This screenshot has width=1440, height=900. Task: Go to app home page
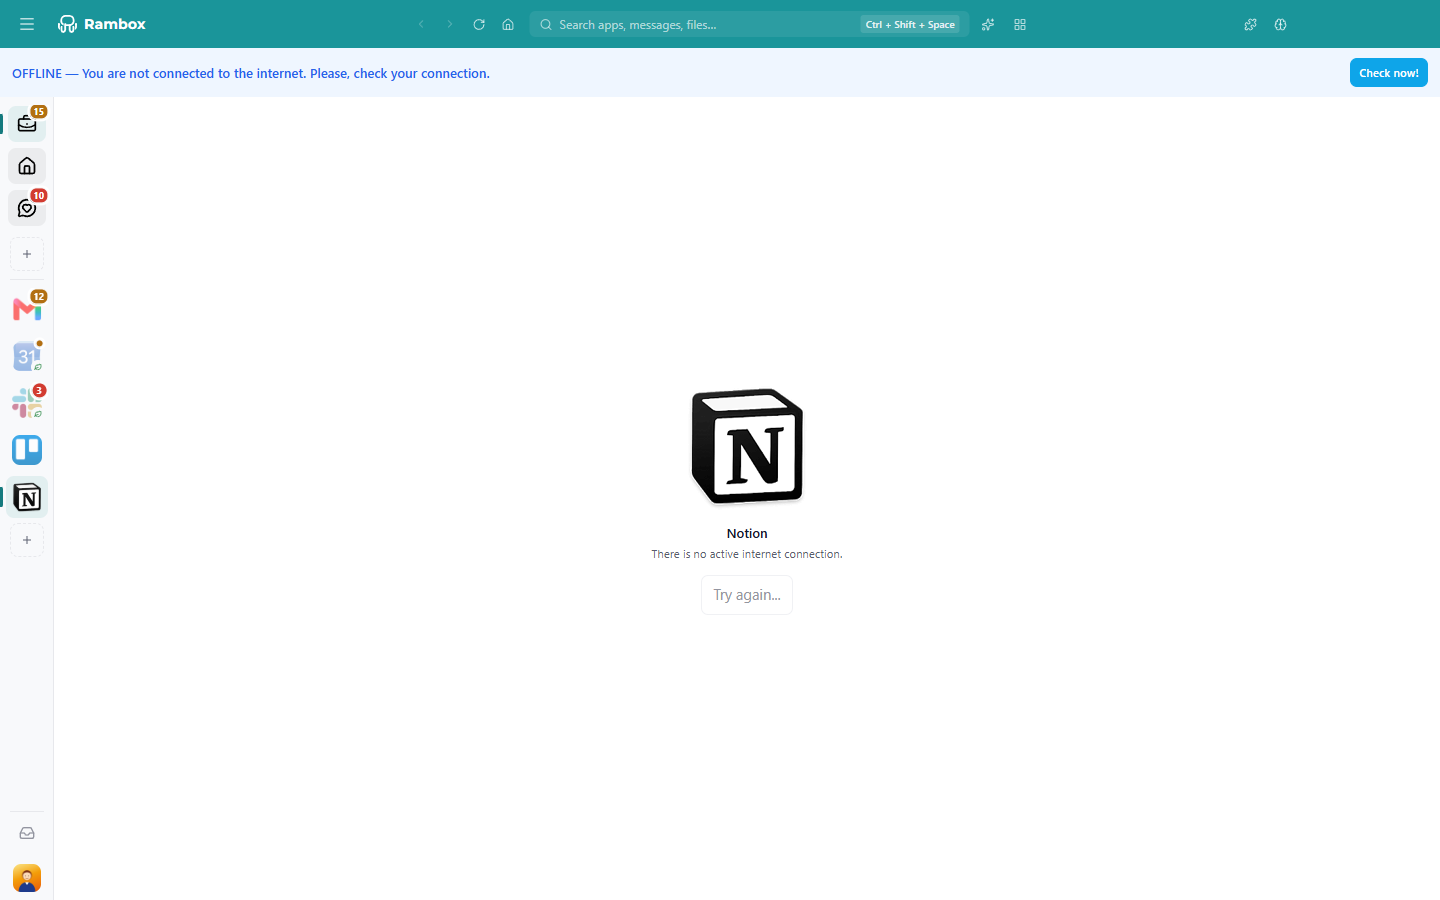click(x=508, y=24)
